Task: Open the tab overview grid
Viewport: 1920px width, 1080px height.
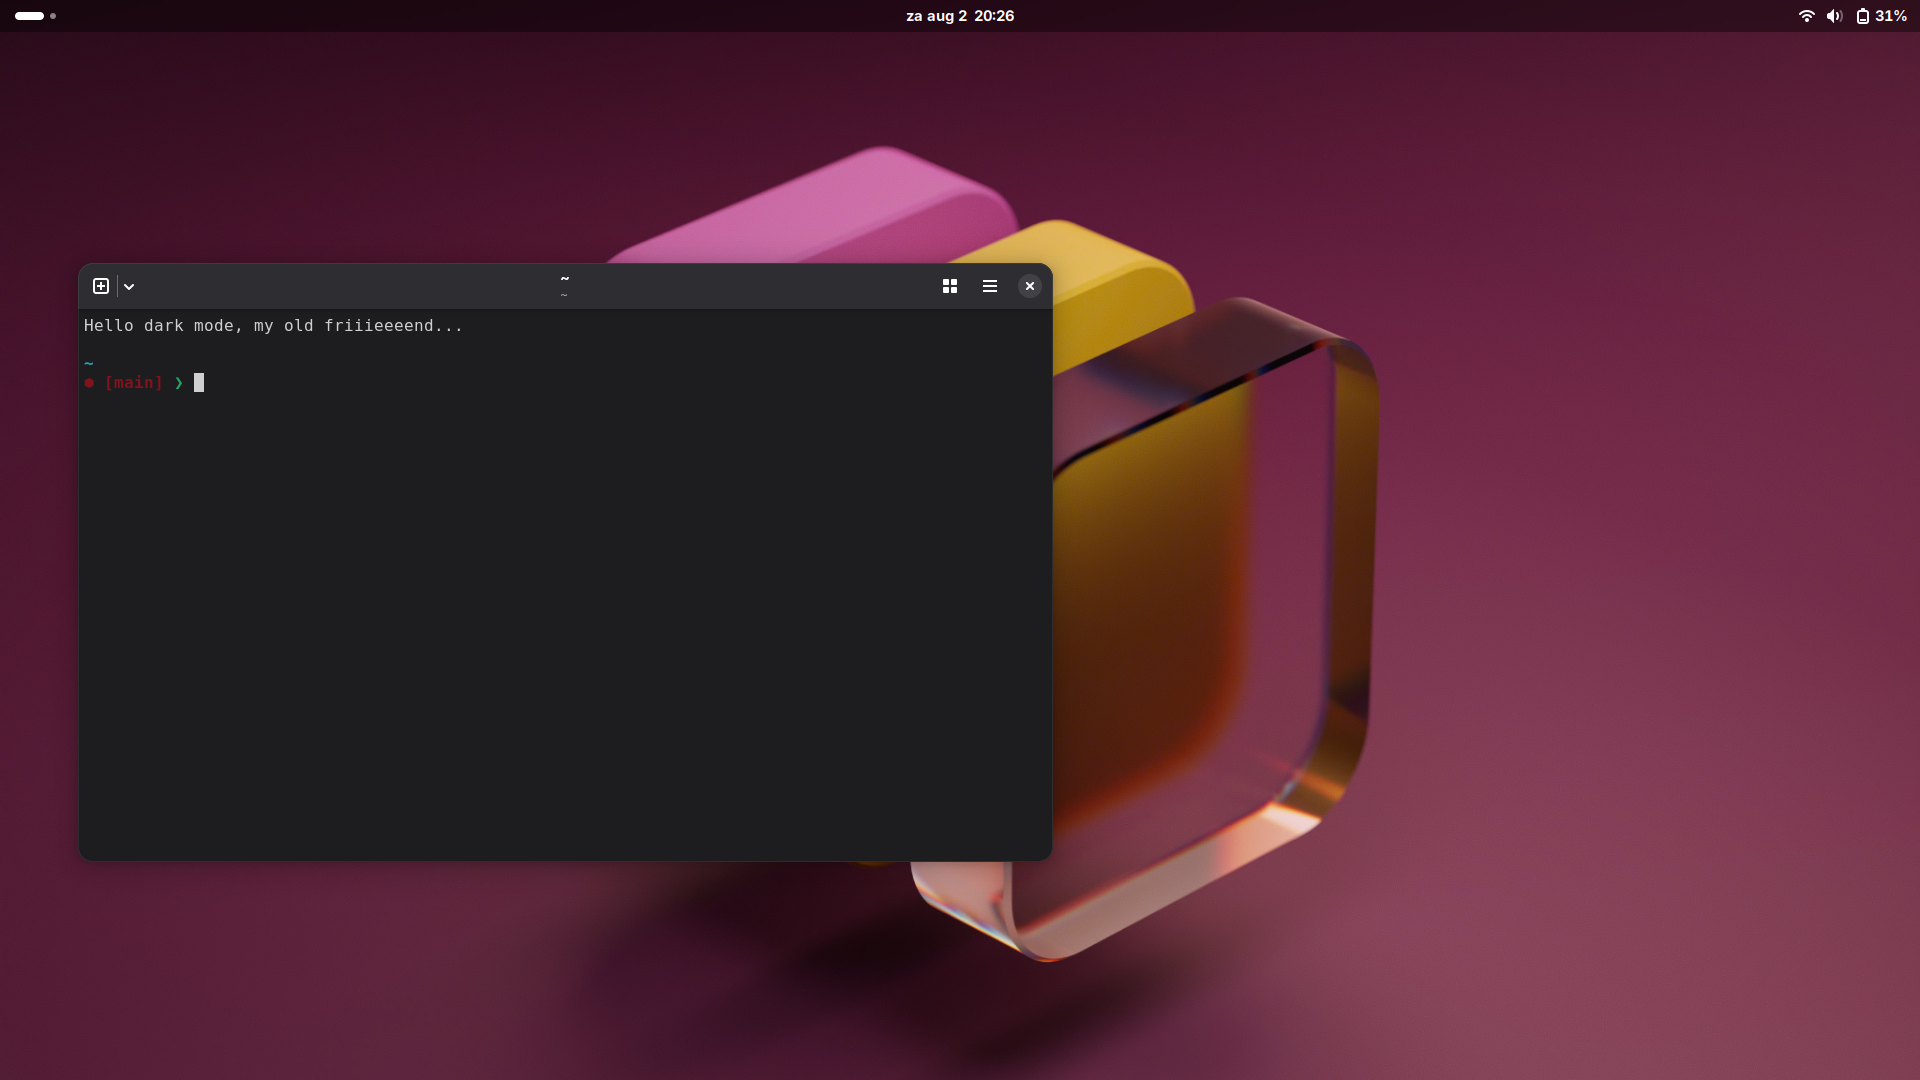Action: click(950, 286)
